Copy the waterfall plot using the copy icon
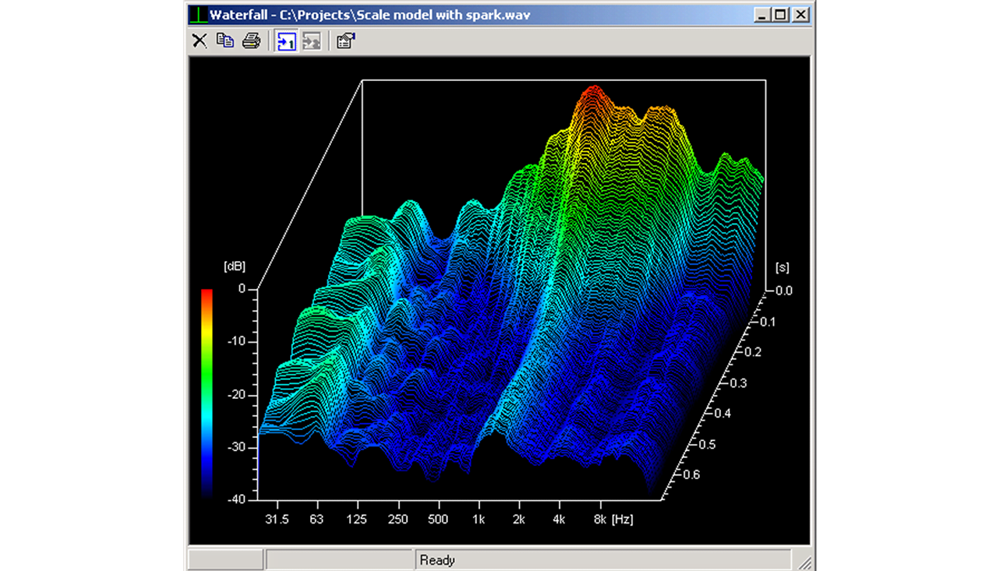The image size is (1000, 571). point(226,41)
